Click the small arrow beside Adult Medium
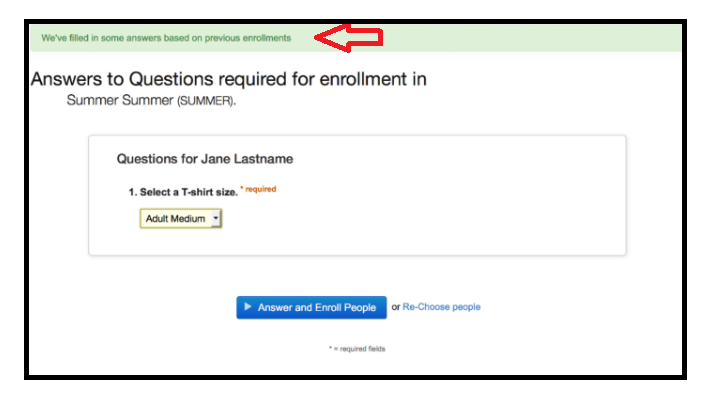Viewport: 709px width, 396px height. (x=216, y=218)
